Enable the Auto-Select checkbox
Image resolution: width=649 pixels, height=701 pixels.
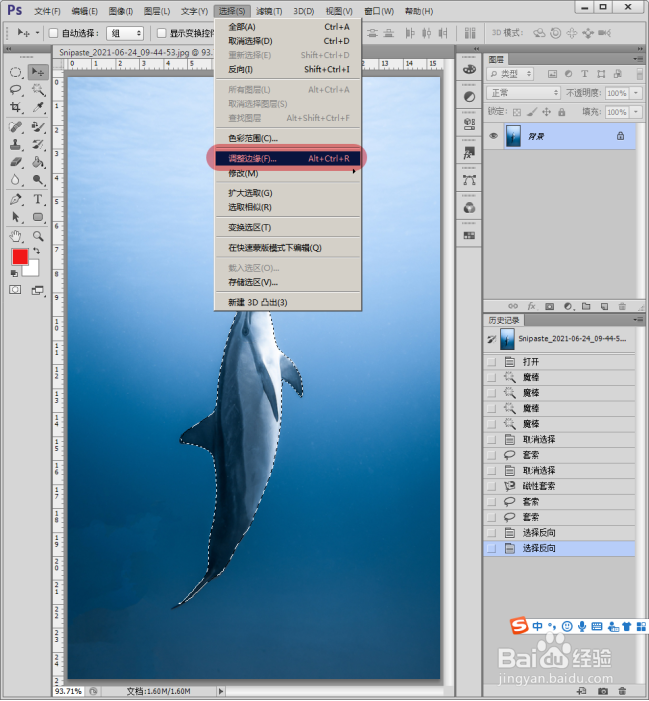click(53, 33)
